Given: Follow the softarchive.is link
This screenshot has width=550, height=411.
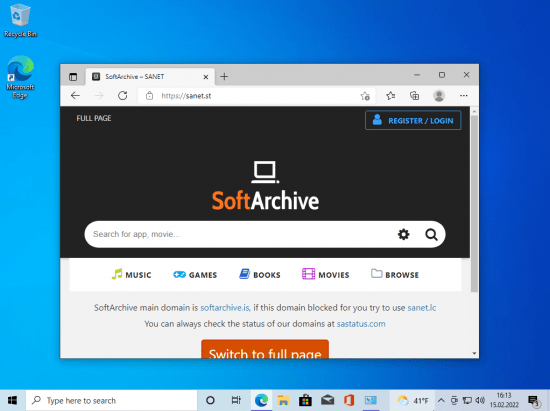Looking at the screenshot, I should coord(225,308).
